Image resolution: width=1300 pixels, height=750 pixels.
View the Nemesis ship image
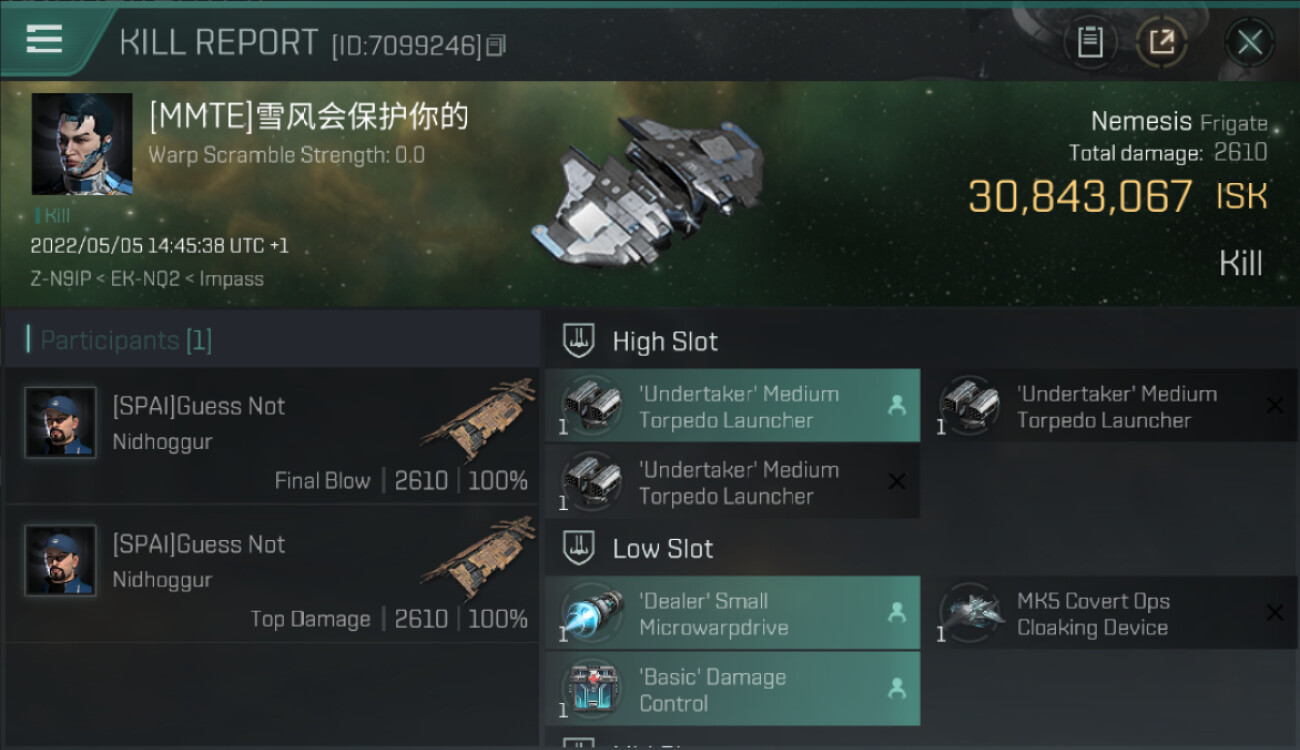[650, 190]
